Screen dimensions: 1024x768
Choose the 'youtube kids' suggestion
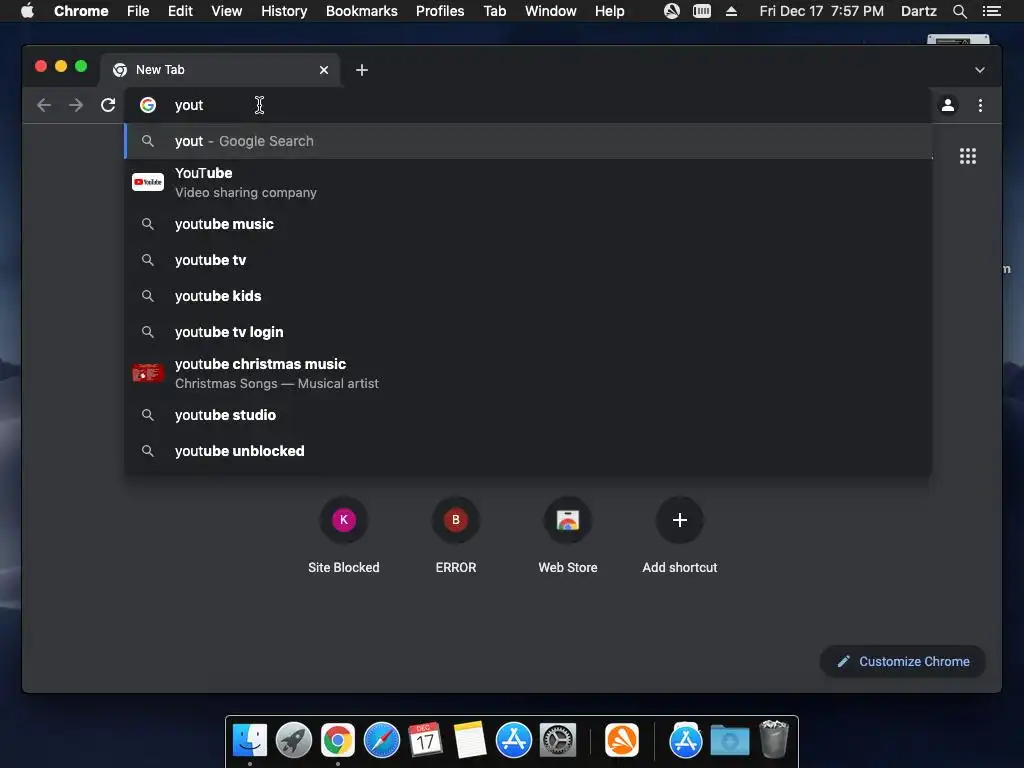click(x=528, y=296)
